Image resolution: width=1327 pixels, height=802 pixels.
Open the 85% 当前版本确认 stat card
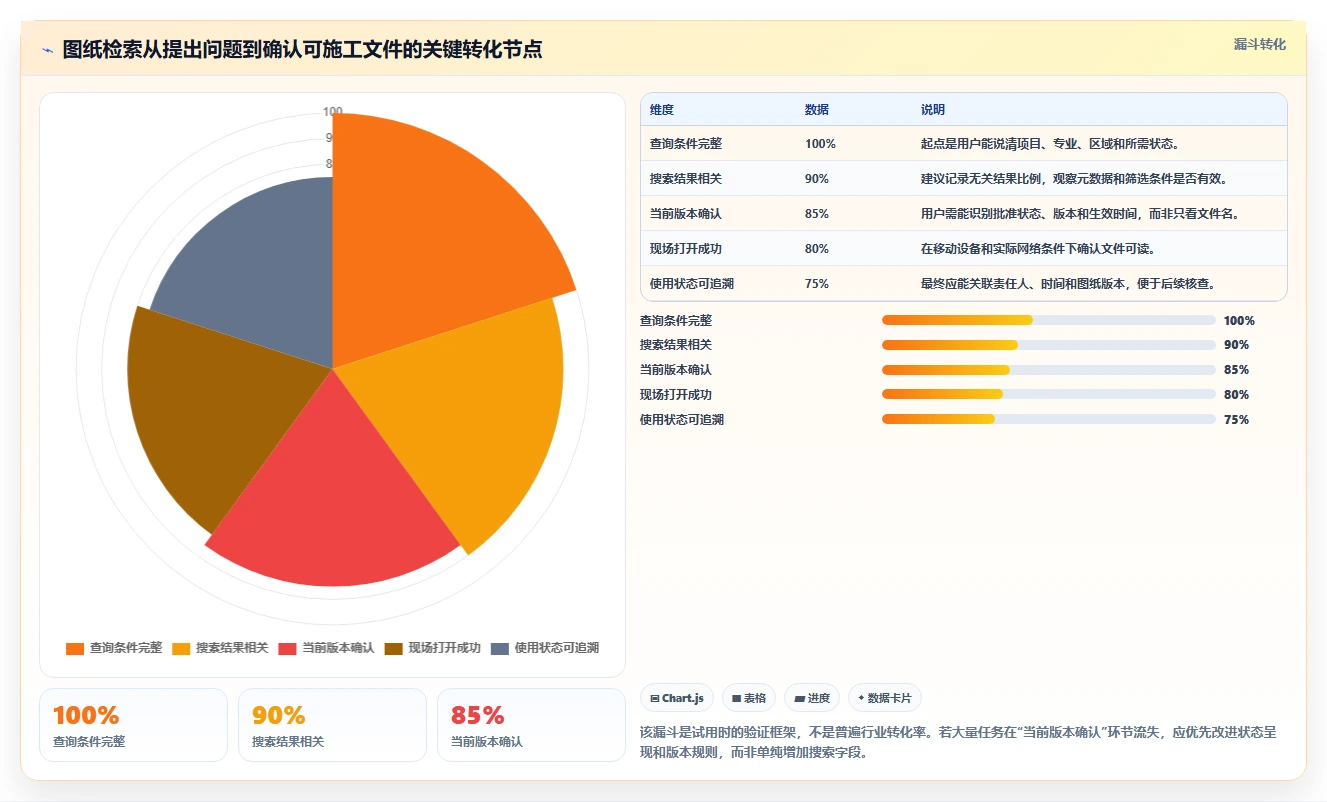point(531,725)
